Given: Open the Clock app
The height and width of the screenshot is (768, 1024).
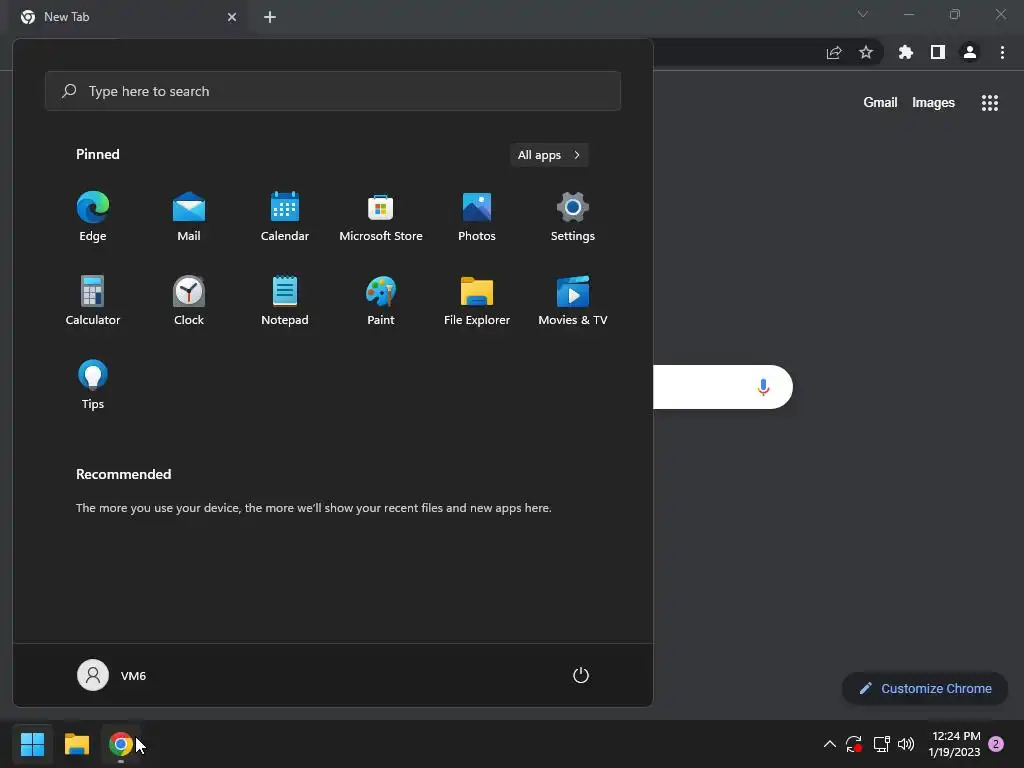Looking at the screenshot, I should click(x=189, y=300).
